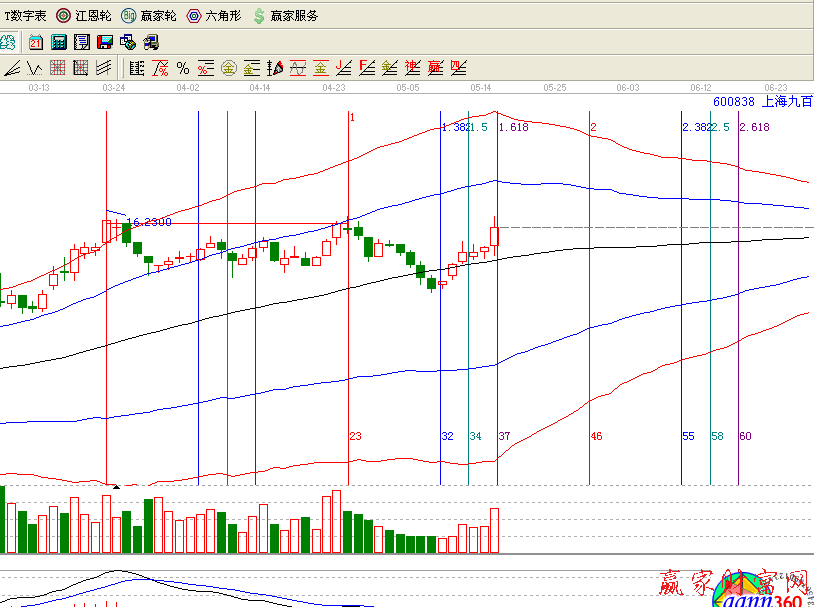This screenshot has width=814, height=607.
Task: Click the red 赢 line tool icon
Action: click(x=435, y=68)
